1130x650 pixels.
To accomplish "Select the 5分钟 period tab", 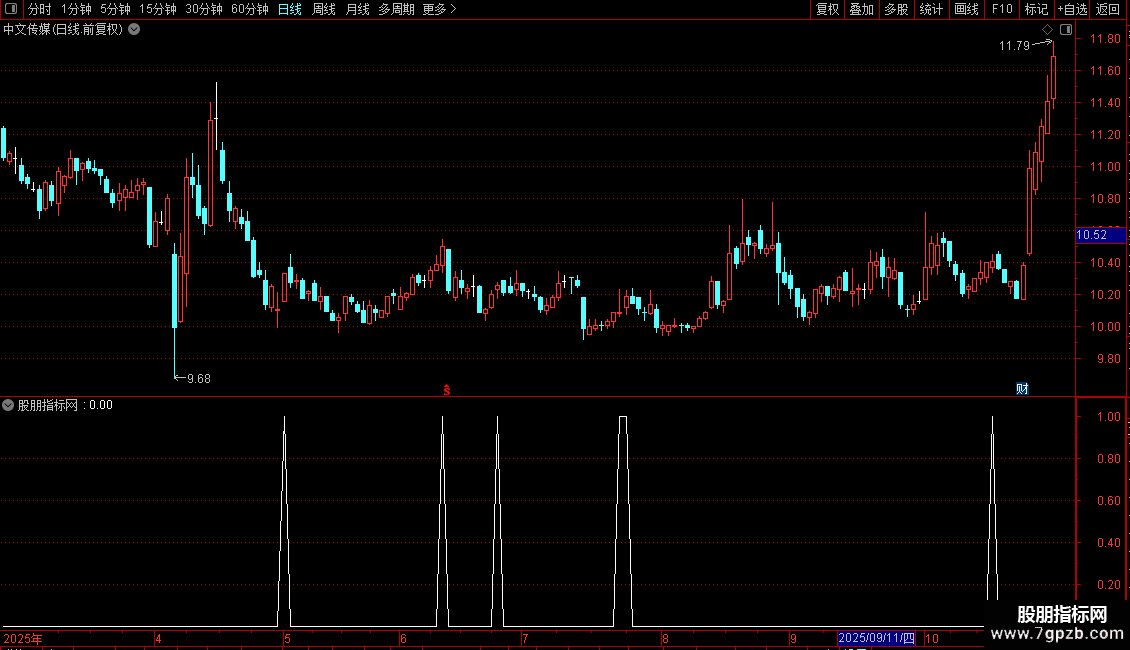I will [115, 9].
